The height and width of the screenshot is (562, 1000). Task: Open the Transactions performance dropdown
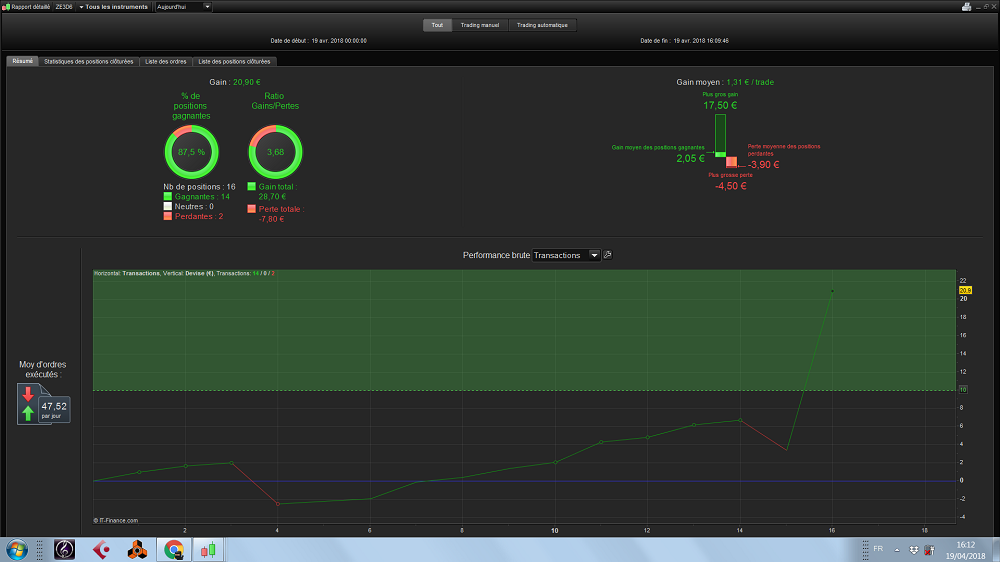point(566,255)
